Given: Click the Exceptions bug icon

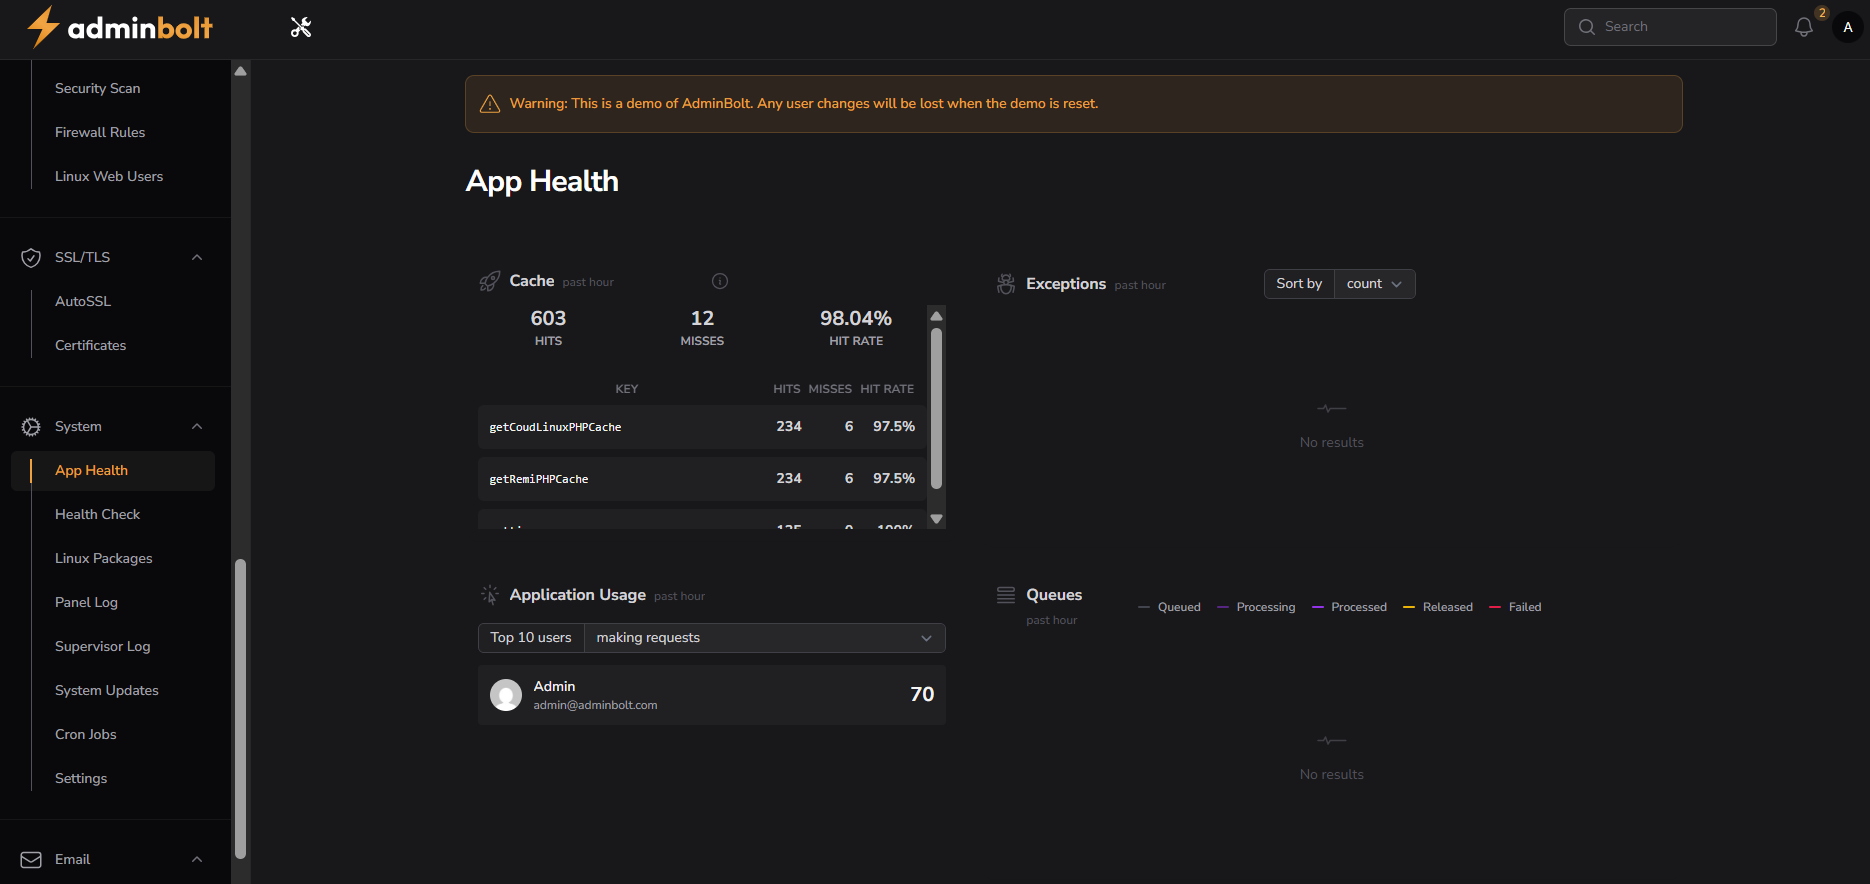Looking at the screenshot, I should [1006, 284].
